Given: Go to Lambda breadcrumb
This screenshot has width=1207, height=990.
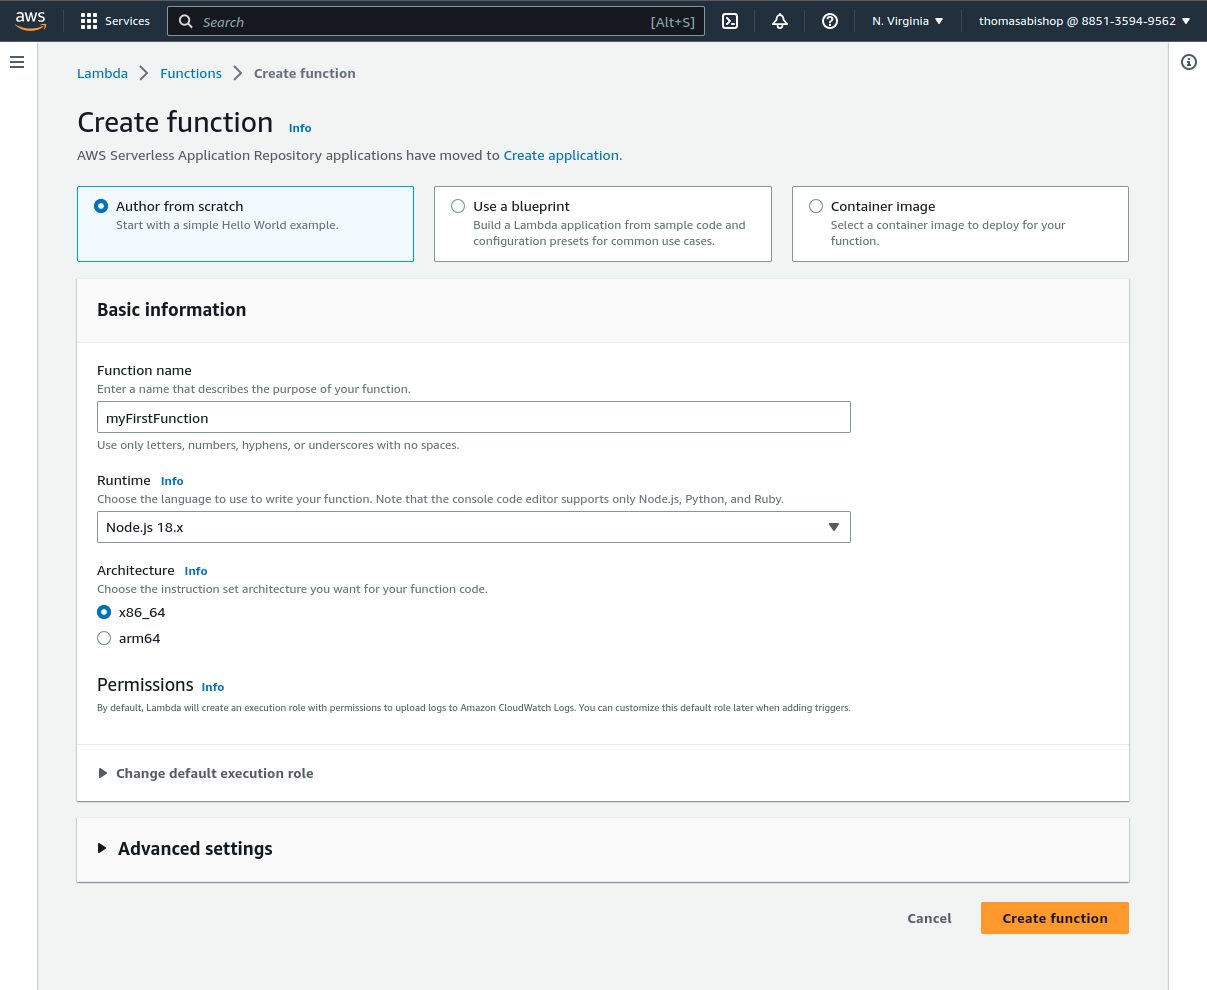Looking at the screenshot, I should (102, 73).
